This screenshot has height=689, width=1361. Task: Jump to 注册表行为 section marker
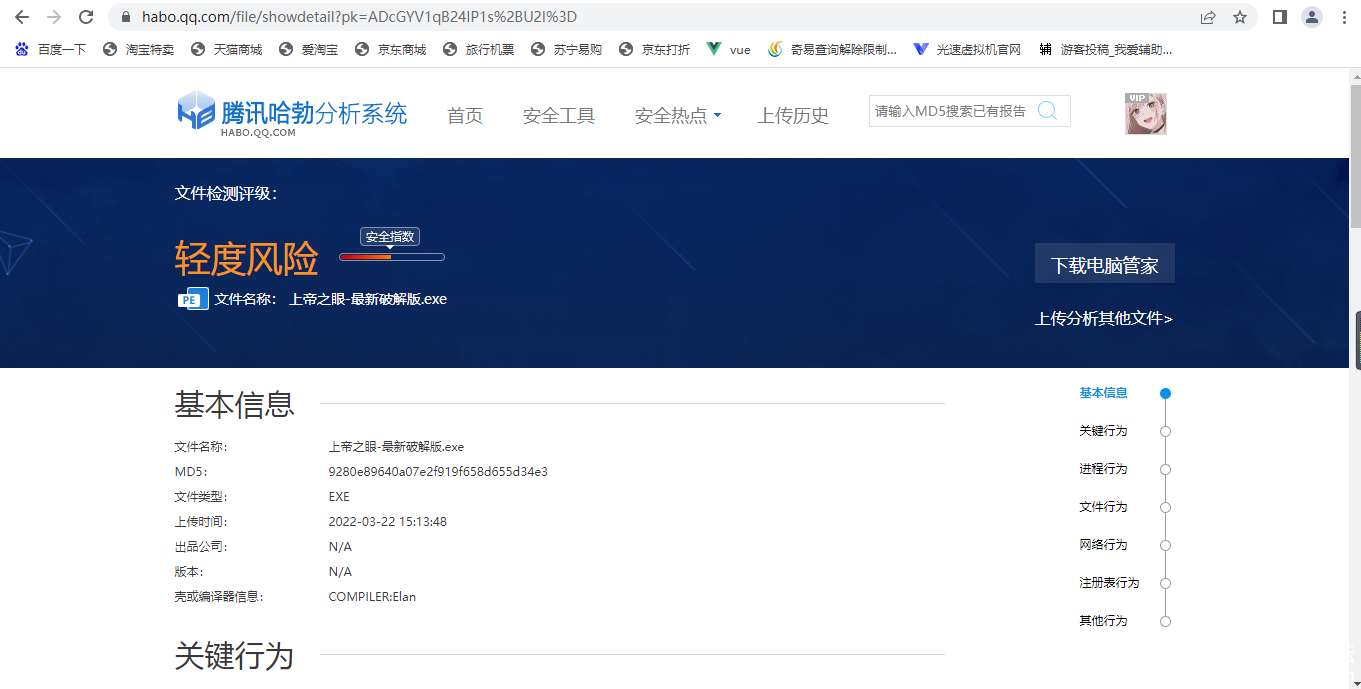tap(1165, 583)
